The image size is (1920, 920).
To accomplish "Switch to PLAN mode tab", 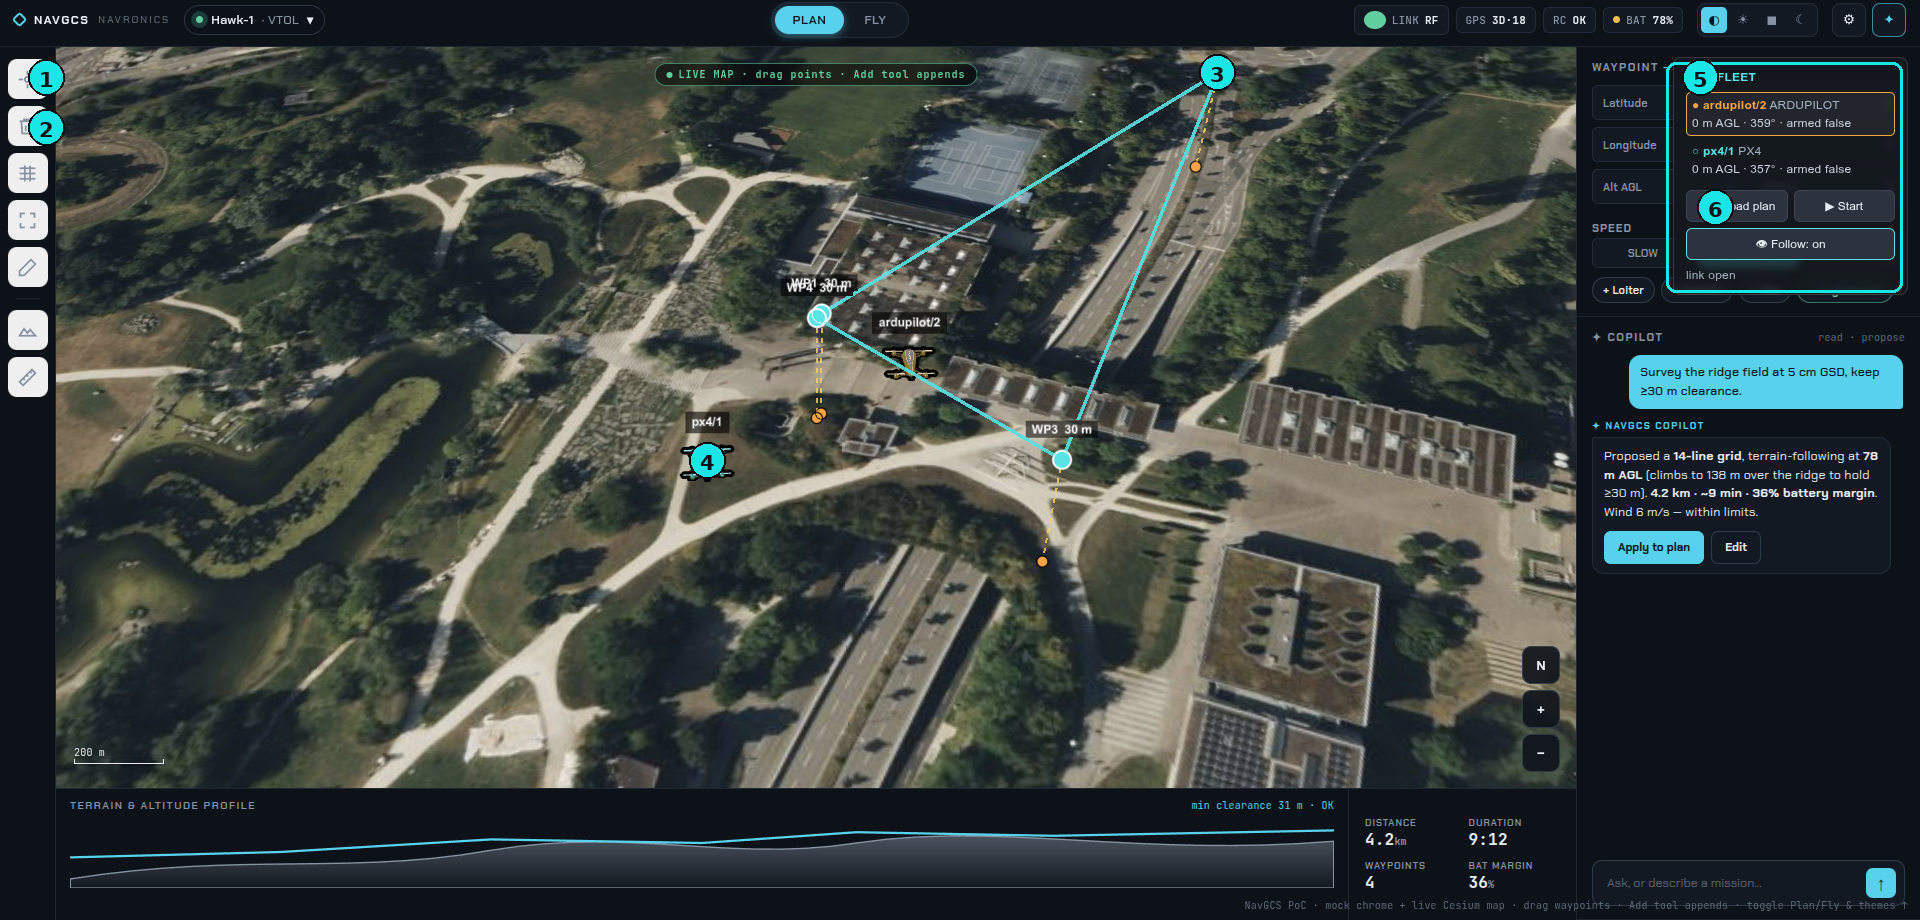I will click(808, 20).
